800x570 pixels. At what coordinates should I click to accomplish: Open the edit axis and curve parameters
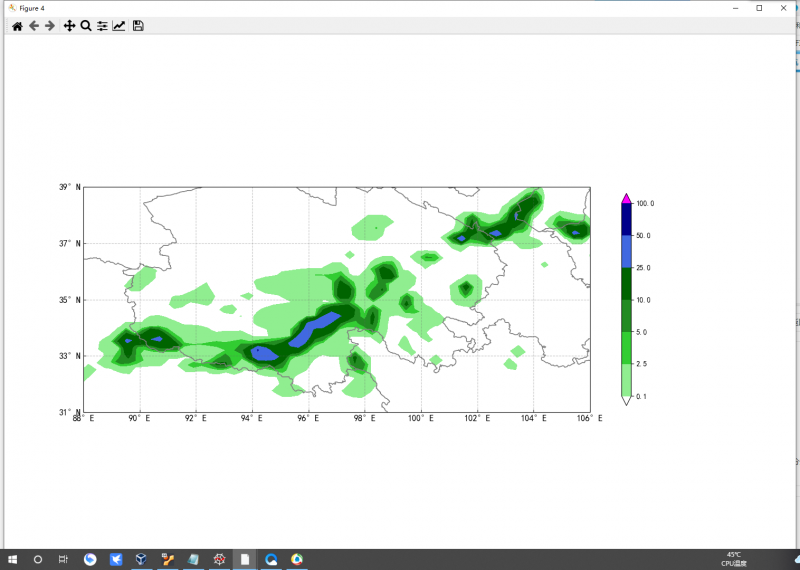(x=119, y=26)
